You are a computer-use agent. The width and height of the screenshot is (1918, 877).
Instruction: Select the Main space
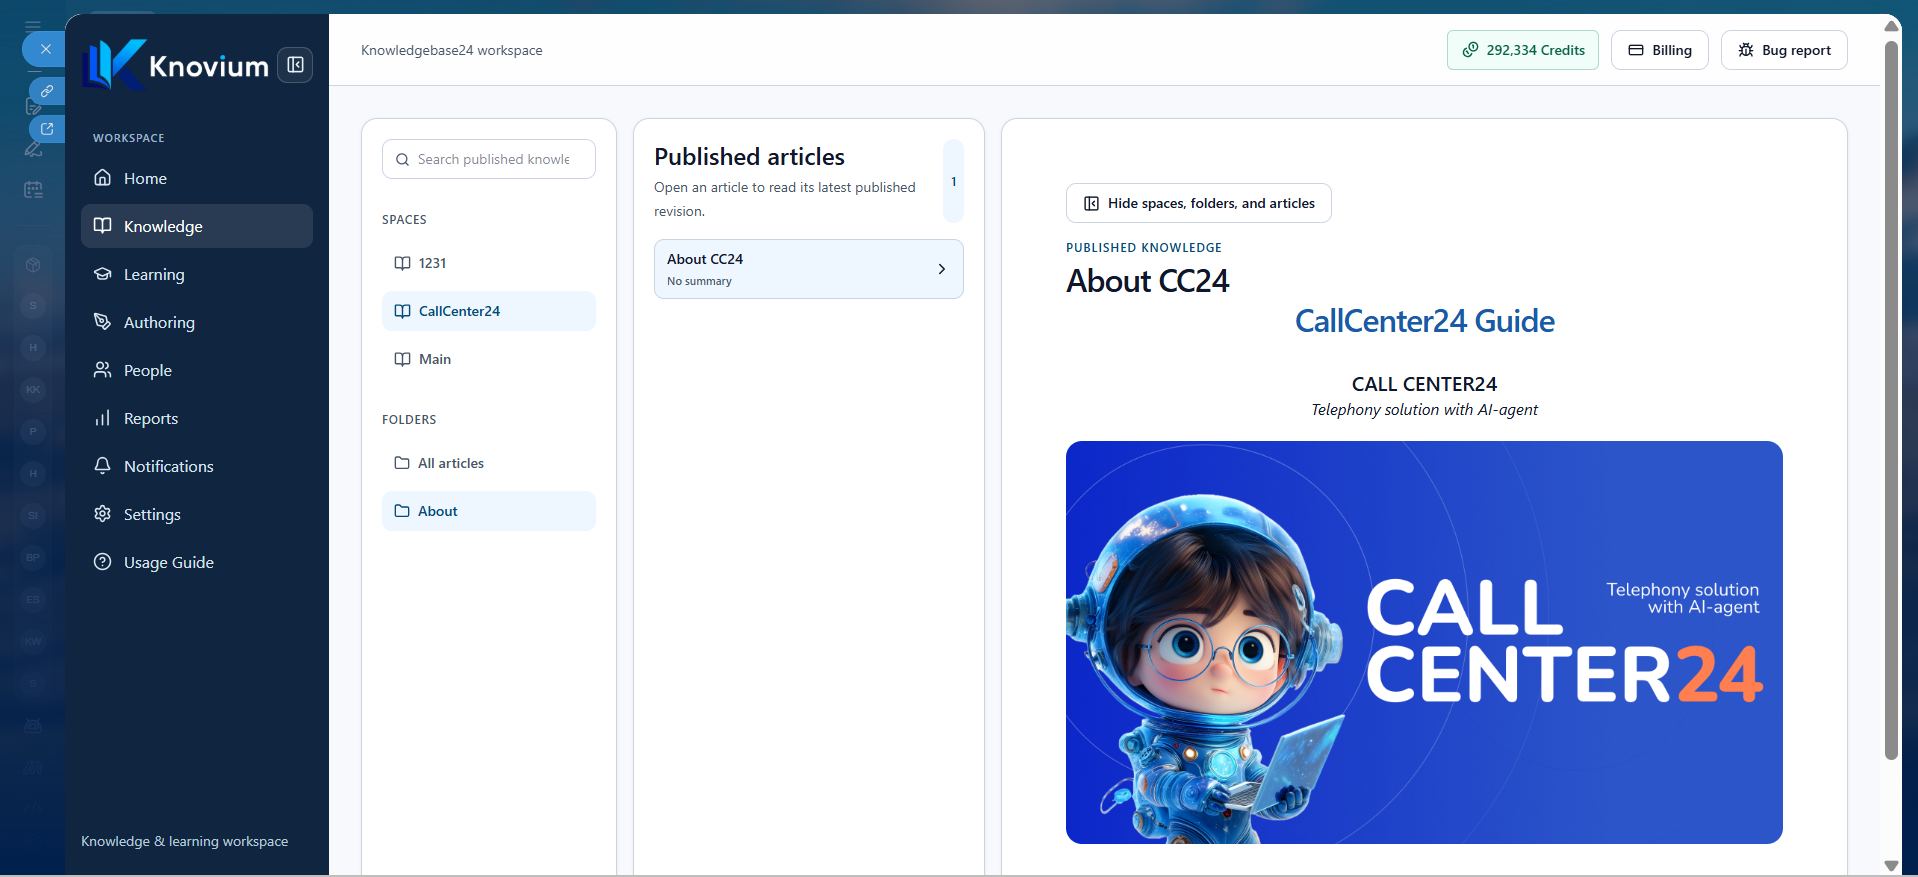[x=489, y=359]
